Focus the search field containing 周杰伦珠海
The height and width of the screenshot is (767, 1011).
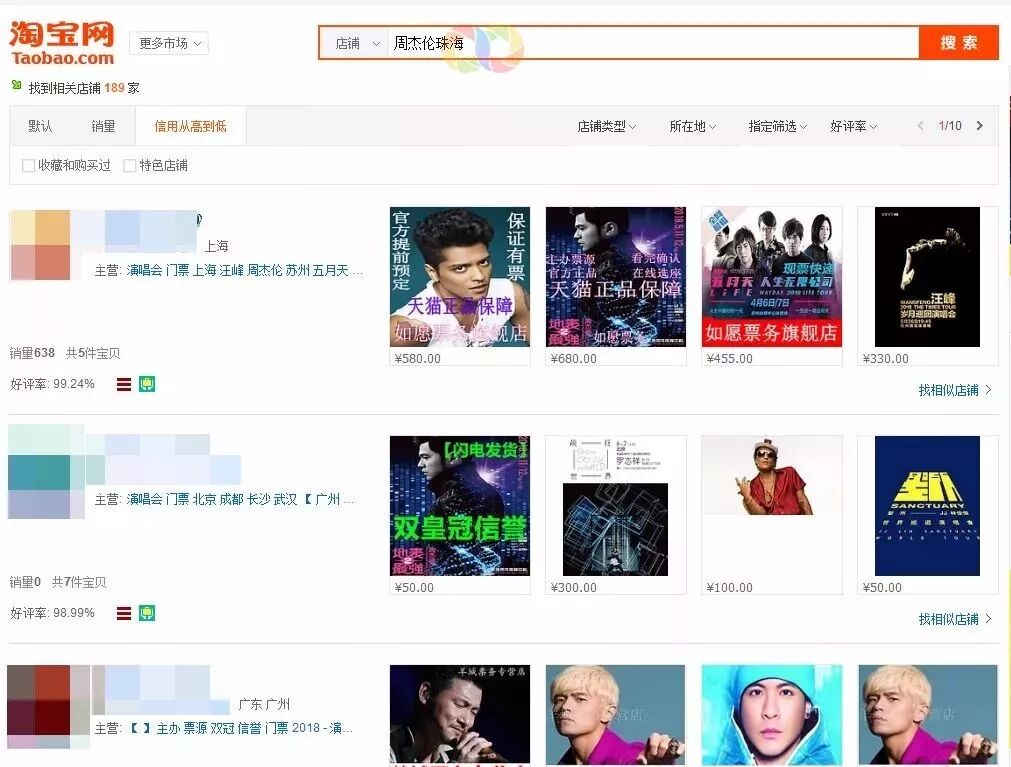(653, 43)
